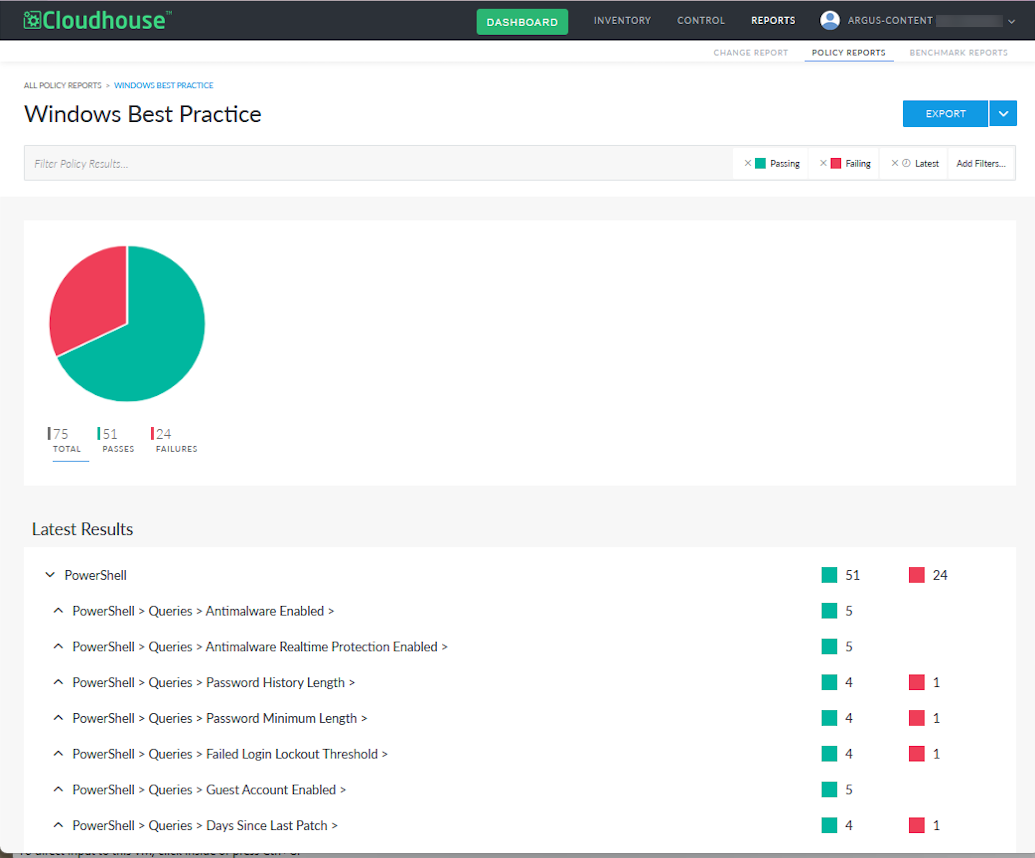Click the red failing square for PowerShell
This screenshot has height=858, width=1035.
pos(916,575)
